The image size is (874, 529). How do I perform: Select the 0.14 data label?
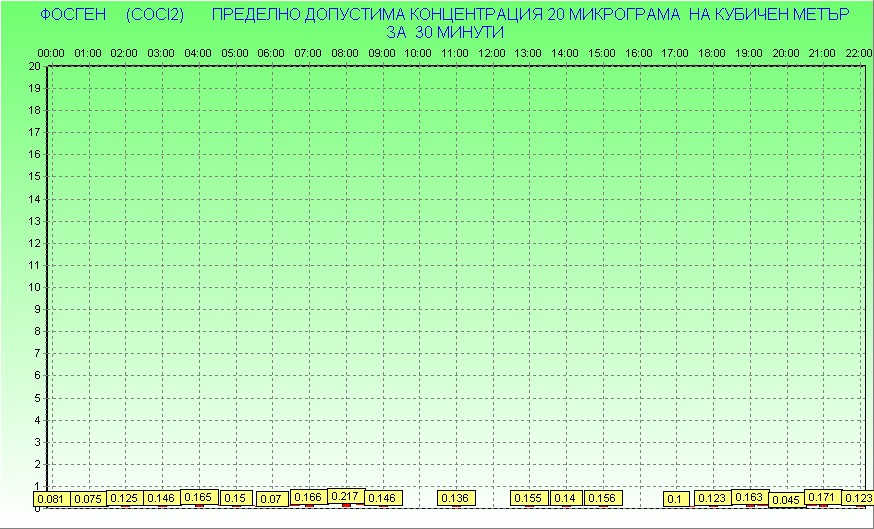coord(566,498)
